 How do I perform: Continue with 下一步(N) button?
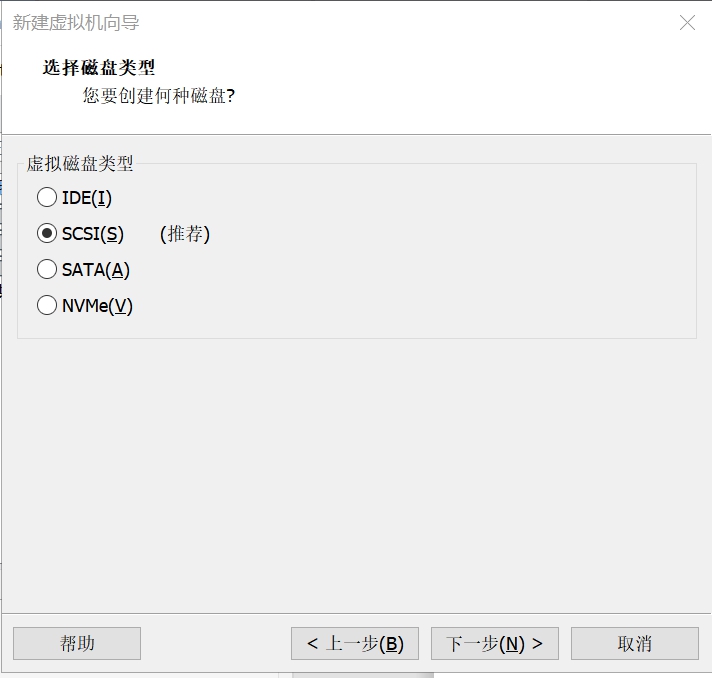pos(494,643)
